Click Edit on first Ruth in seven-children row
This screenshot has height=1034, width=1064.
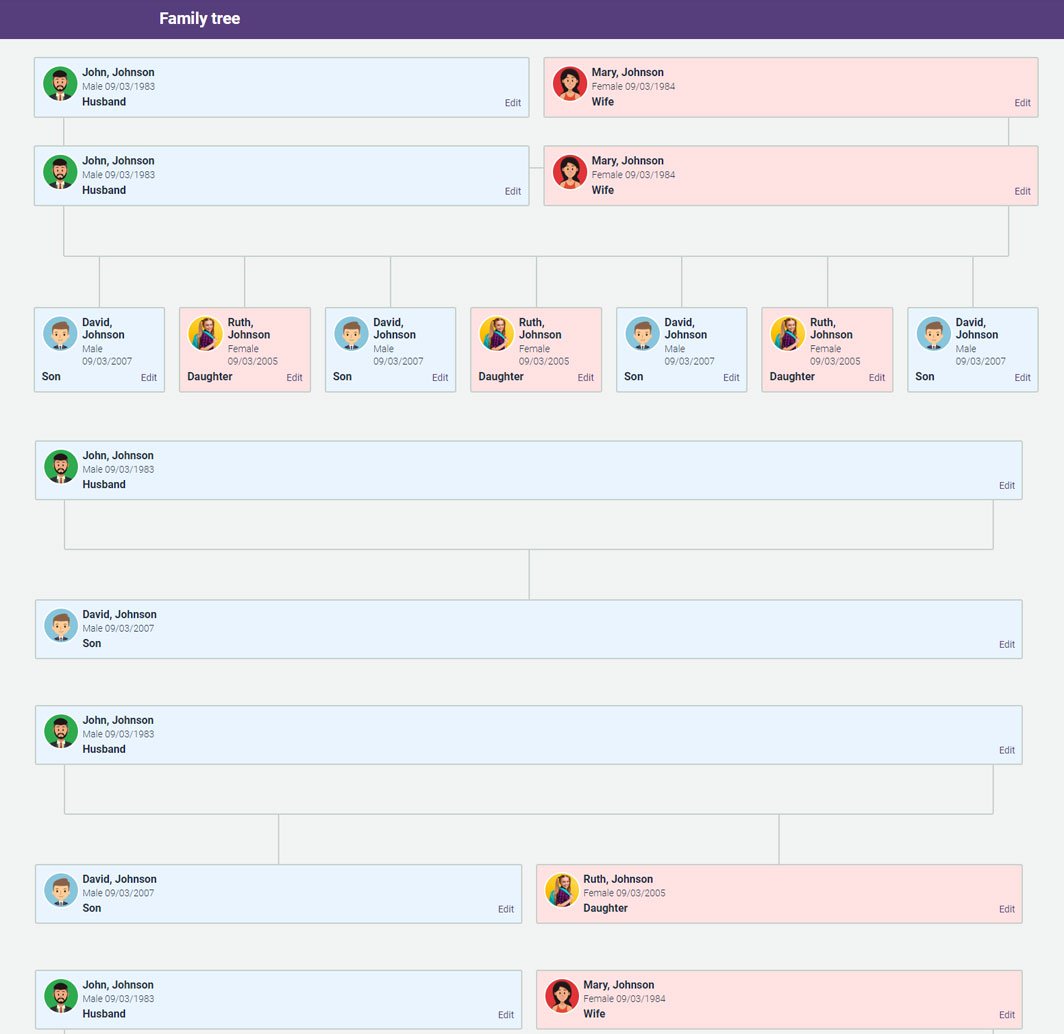click(x=294, y=378)
